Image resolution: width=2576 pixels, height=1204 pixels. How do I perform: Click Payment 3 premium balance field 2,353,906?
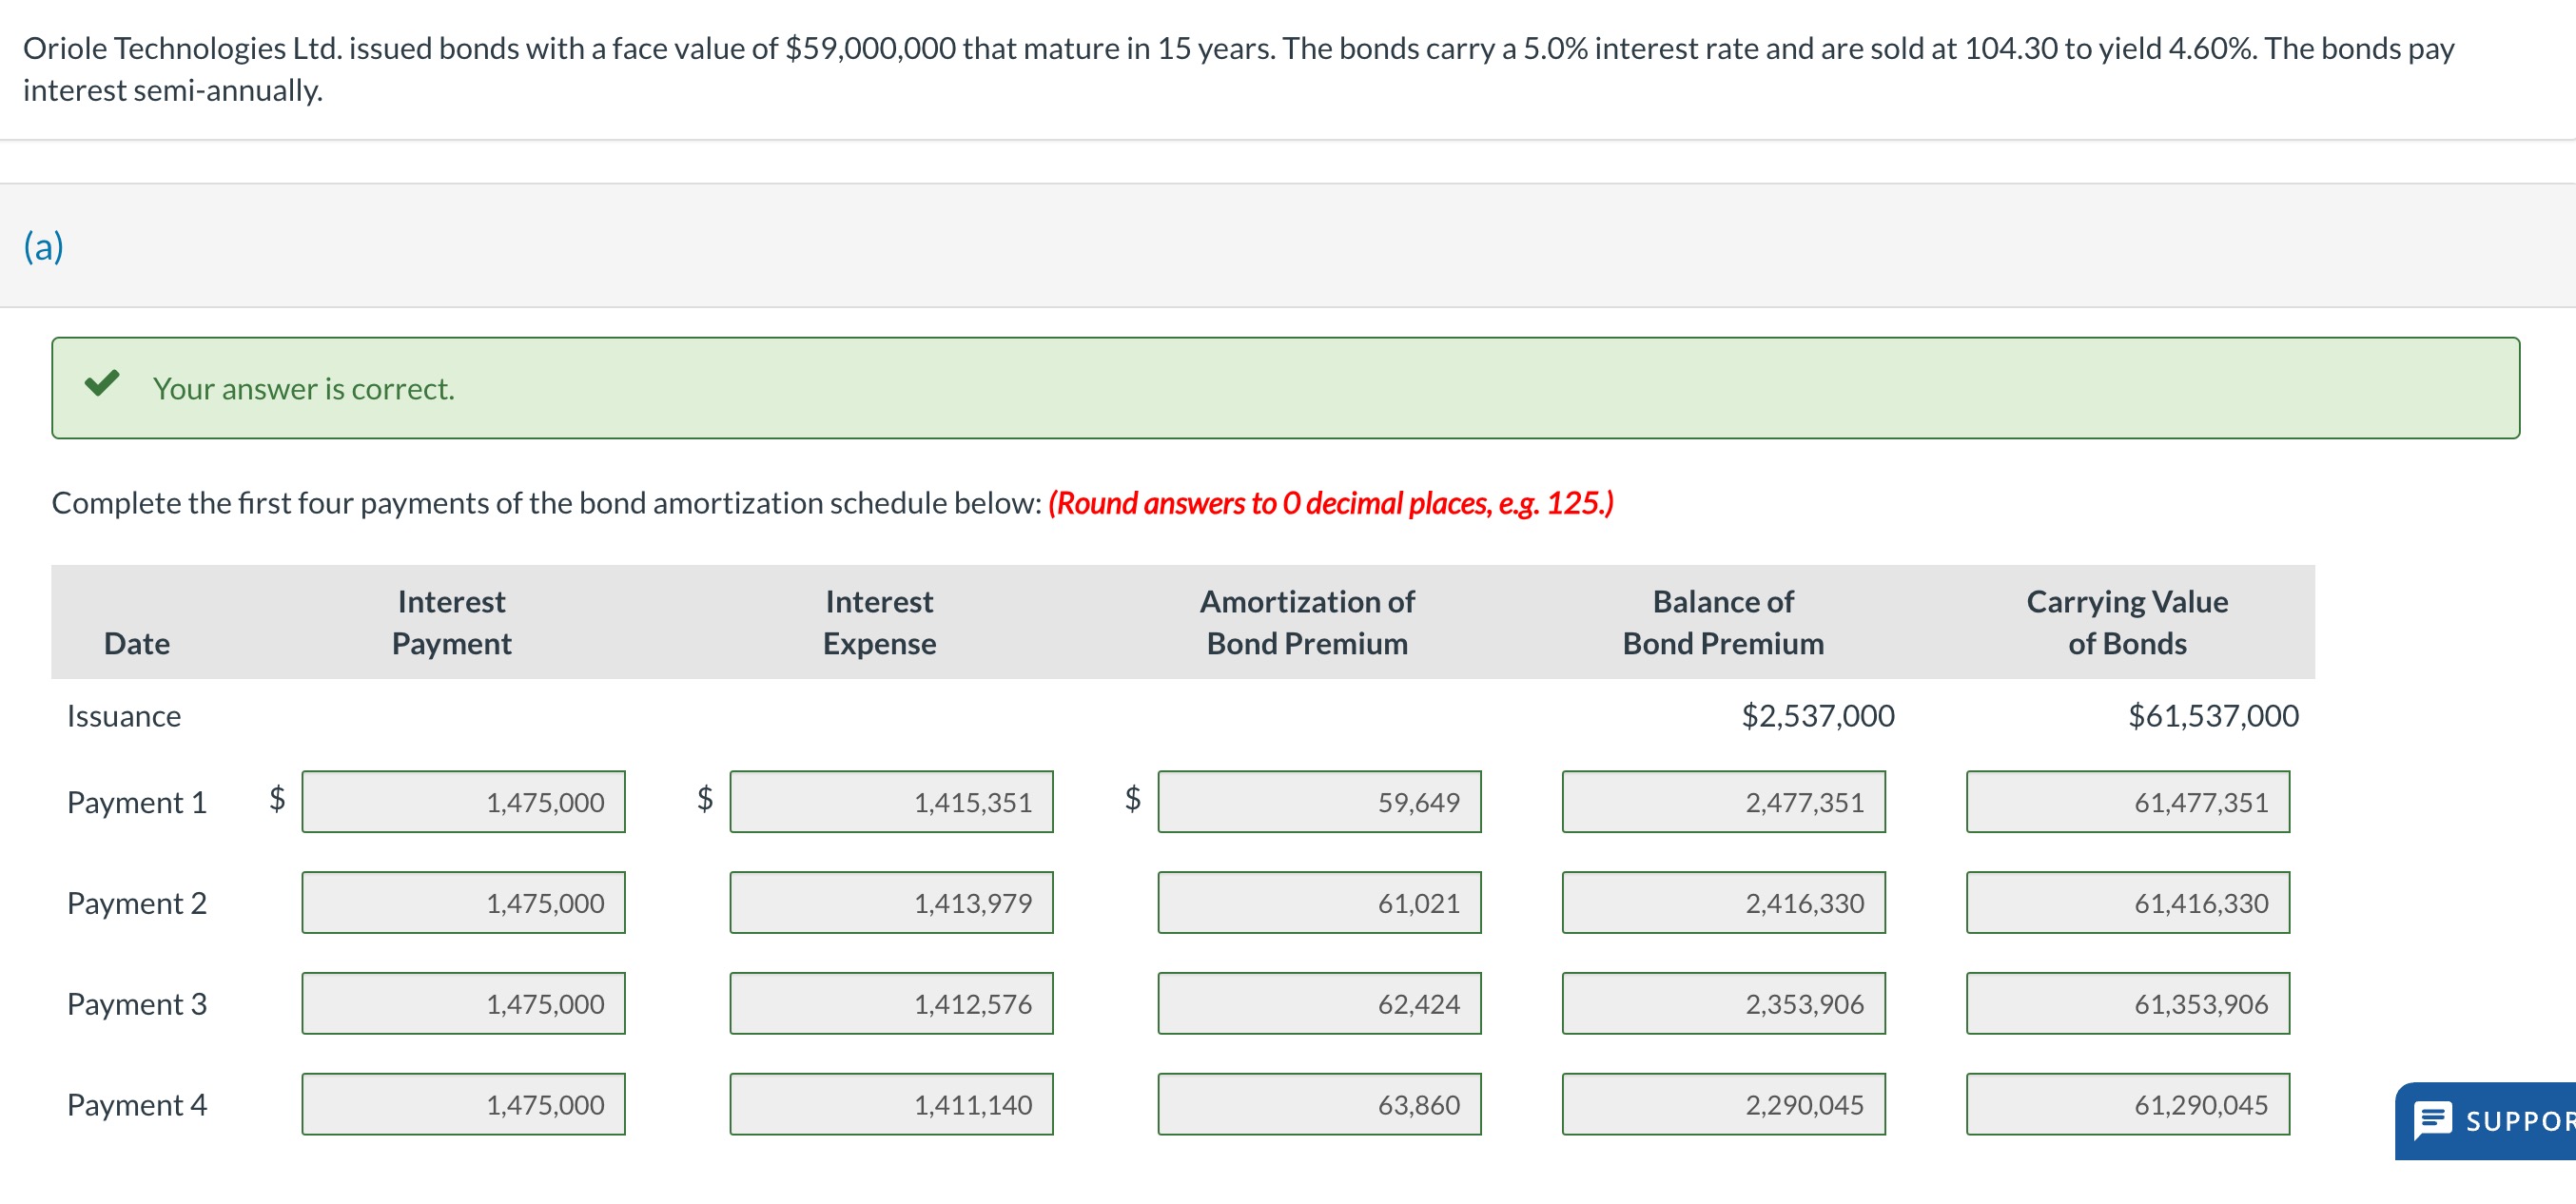tap(1723, 1003)
